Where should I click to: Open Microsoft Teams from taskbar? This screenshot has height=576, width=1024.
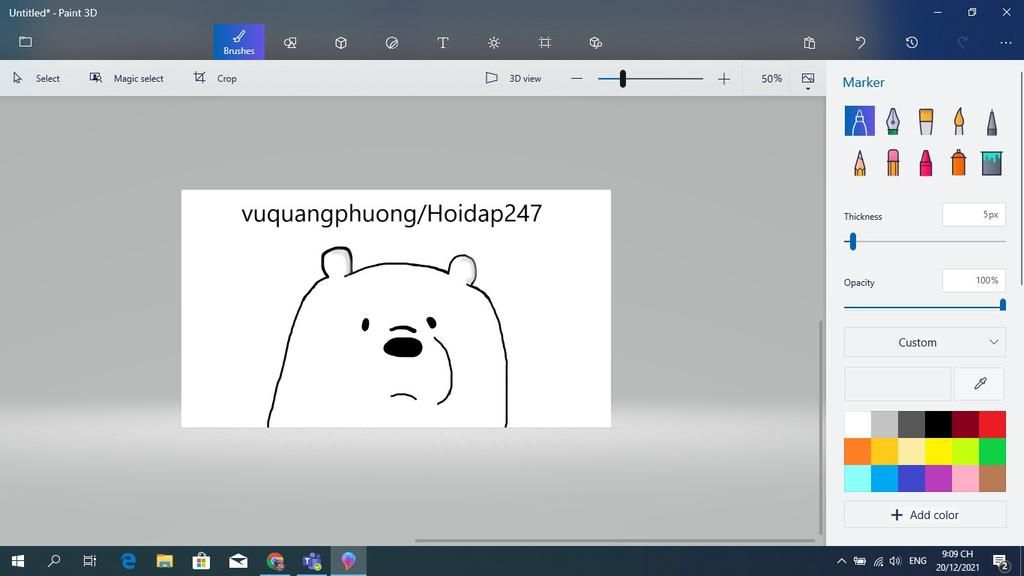click(312, 561)
